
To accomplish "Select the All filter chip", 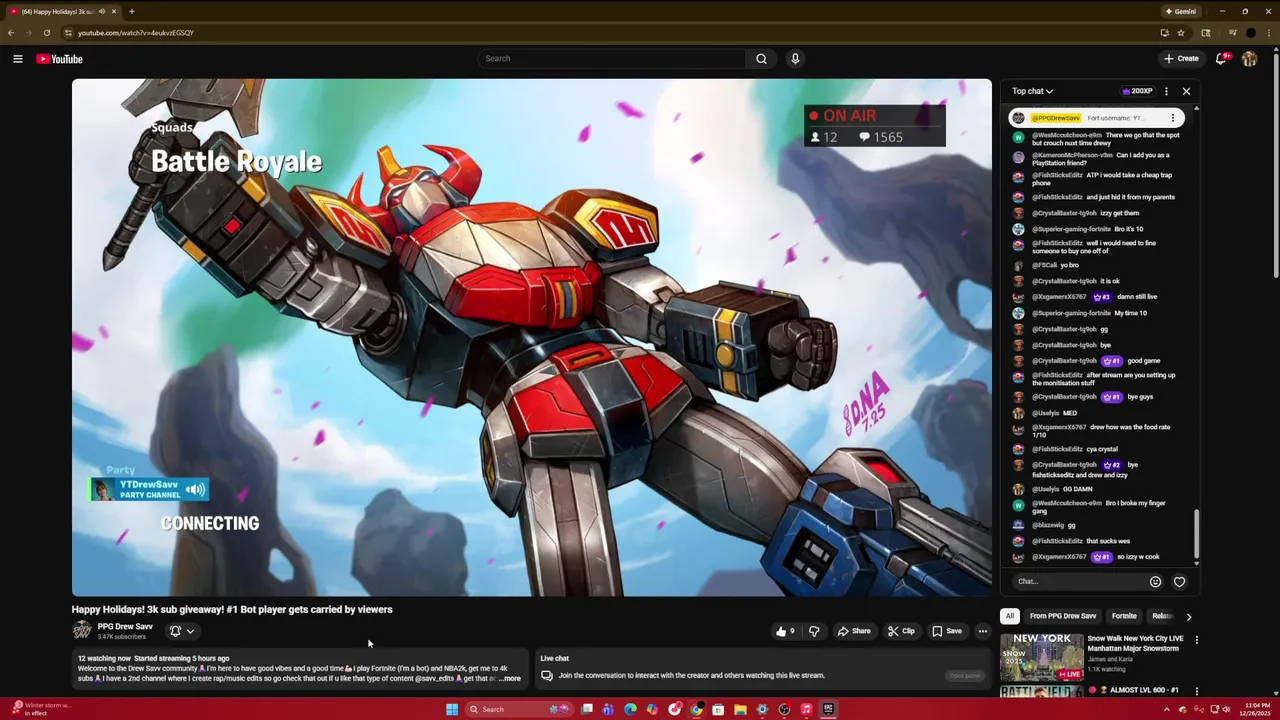I will coord(1010,616).
